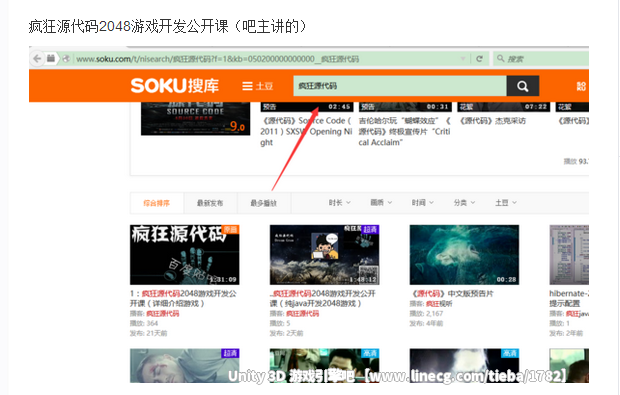
Task: Click the browser search box magnifier icon
Action: [501, 59]
